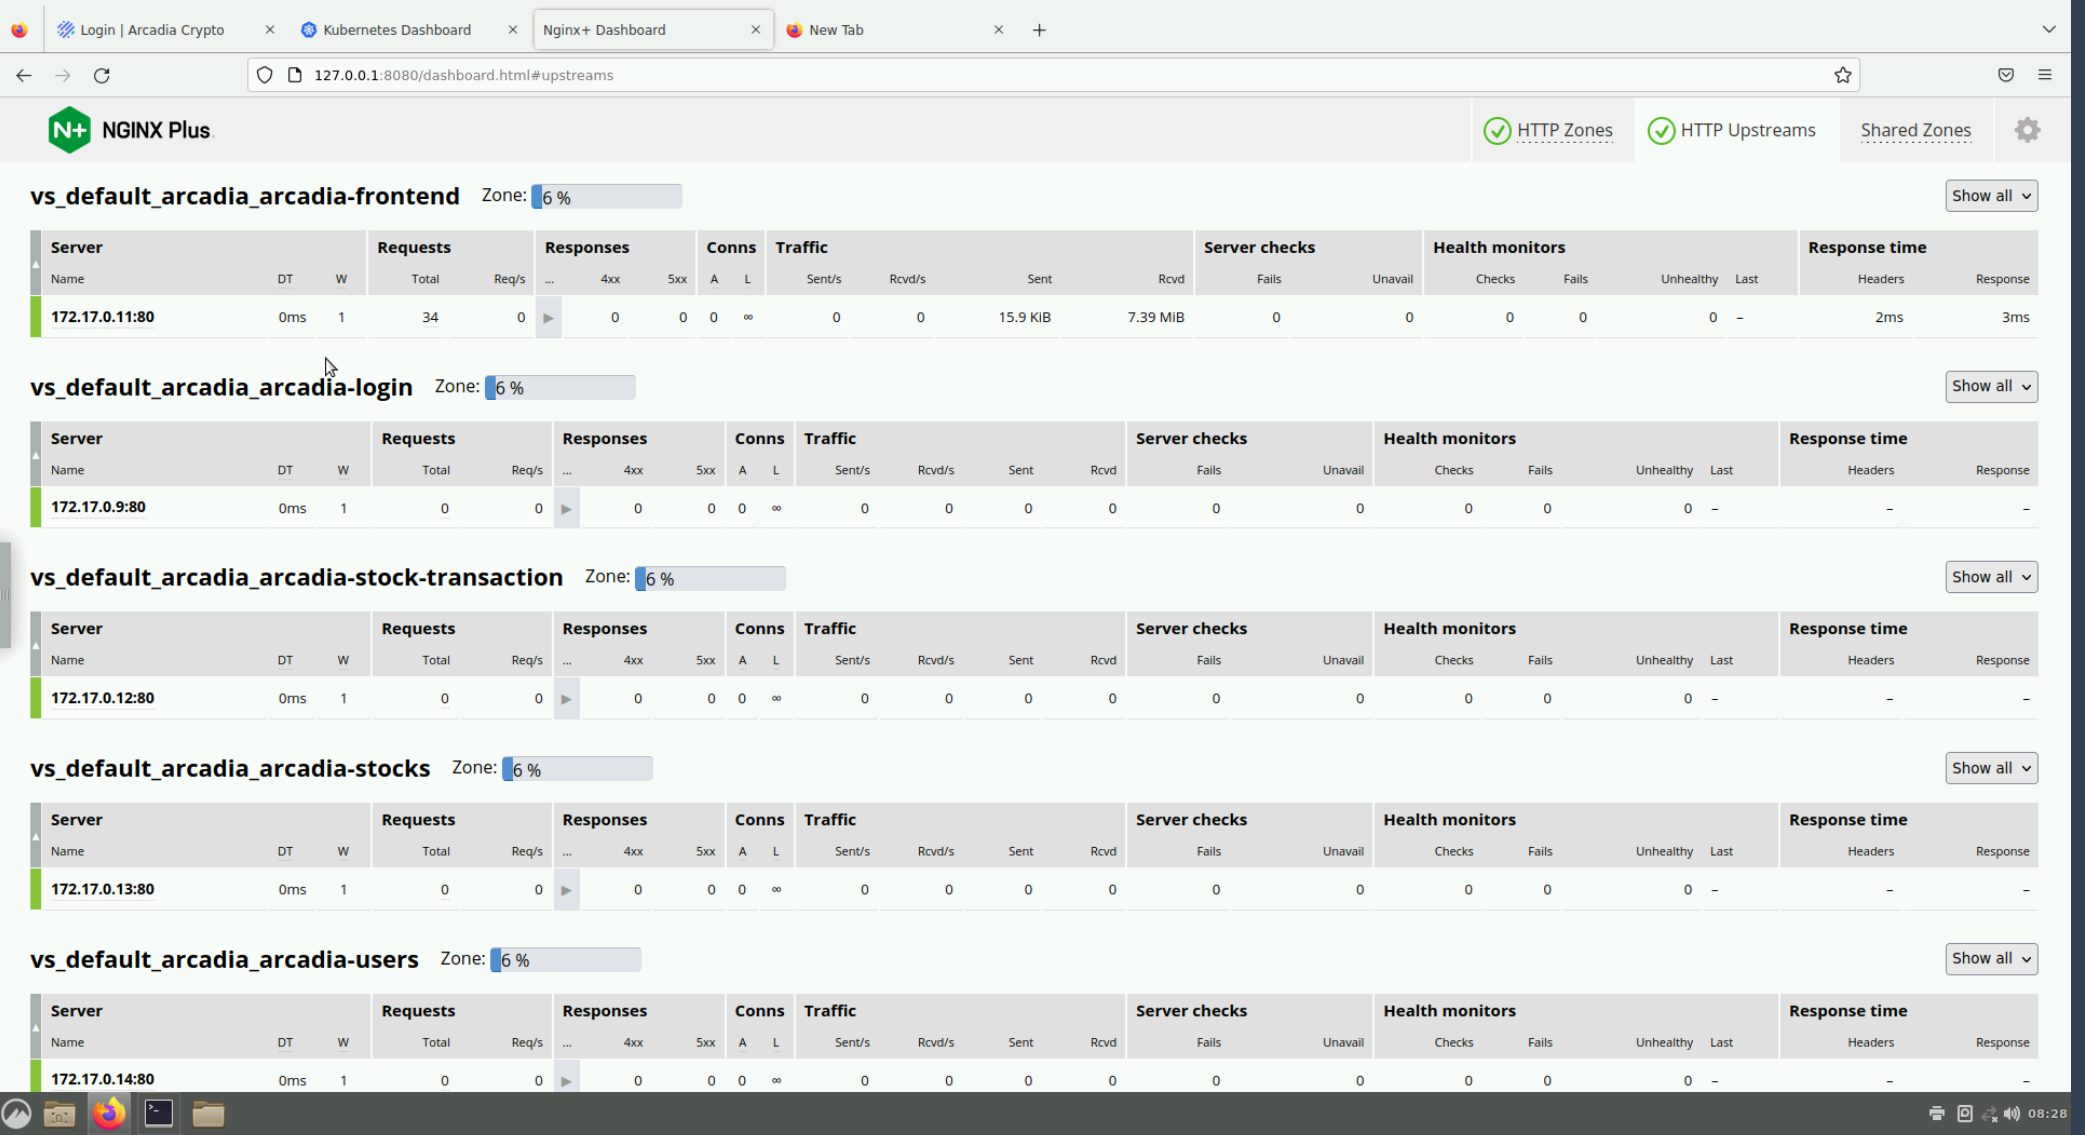Open Firefox from the taskbar
Screen dimensions: 2085x1135
point(109,1113)
